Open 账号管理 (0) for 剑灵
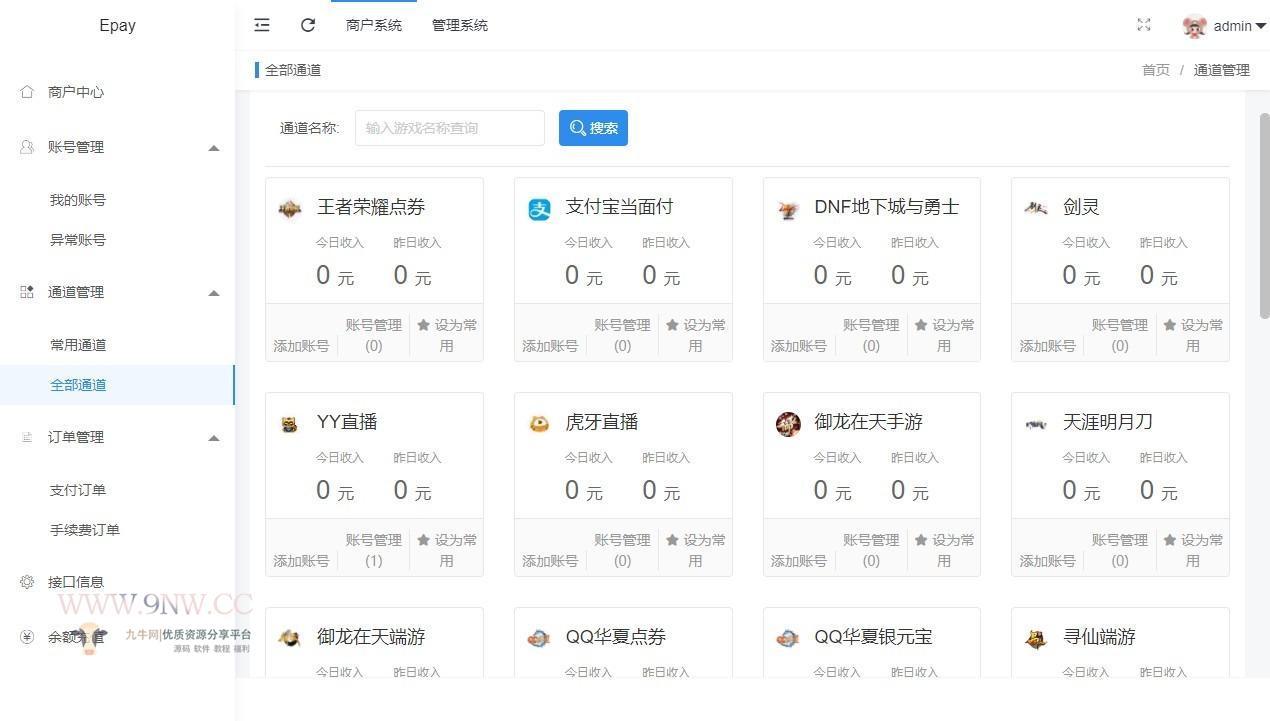 click(x=1120, y=335)
